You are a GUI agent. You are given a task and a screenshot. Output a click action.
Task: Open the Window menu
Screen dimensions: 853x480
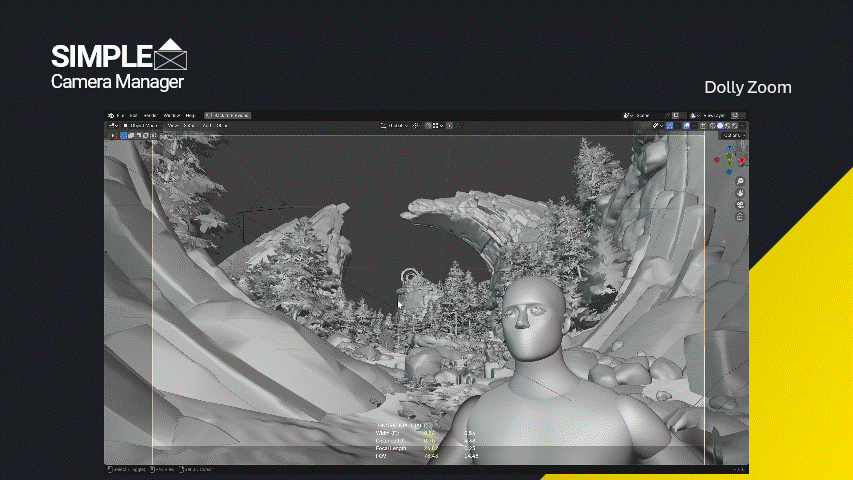click(172, 115)
